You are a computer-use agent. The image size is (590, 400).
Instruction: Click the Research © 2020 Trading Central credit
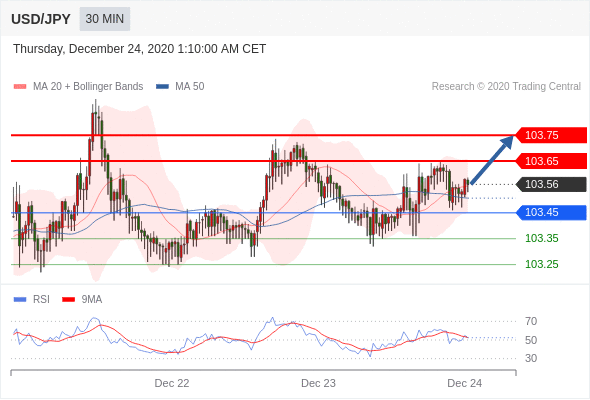pyautogui.click(x=506, y=87)
